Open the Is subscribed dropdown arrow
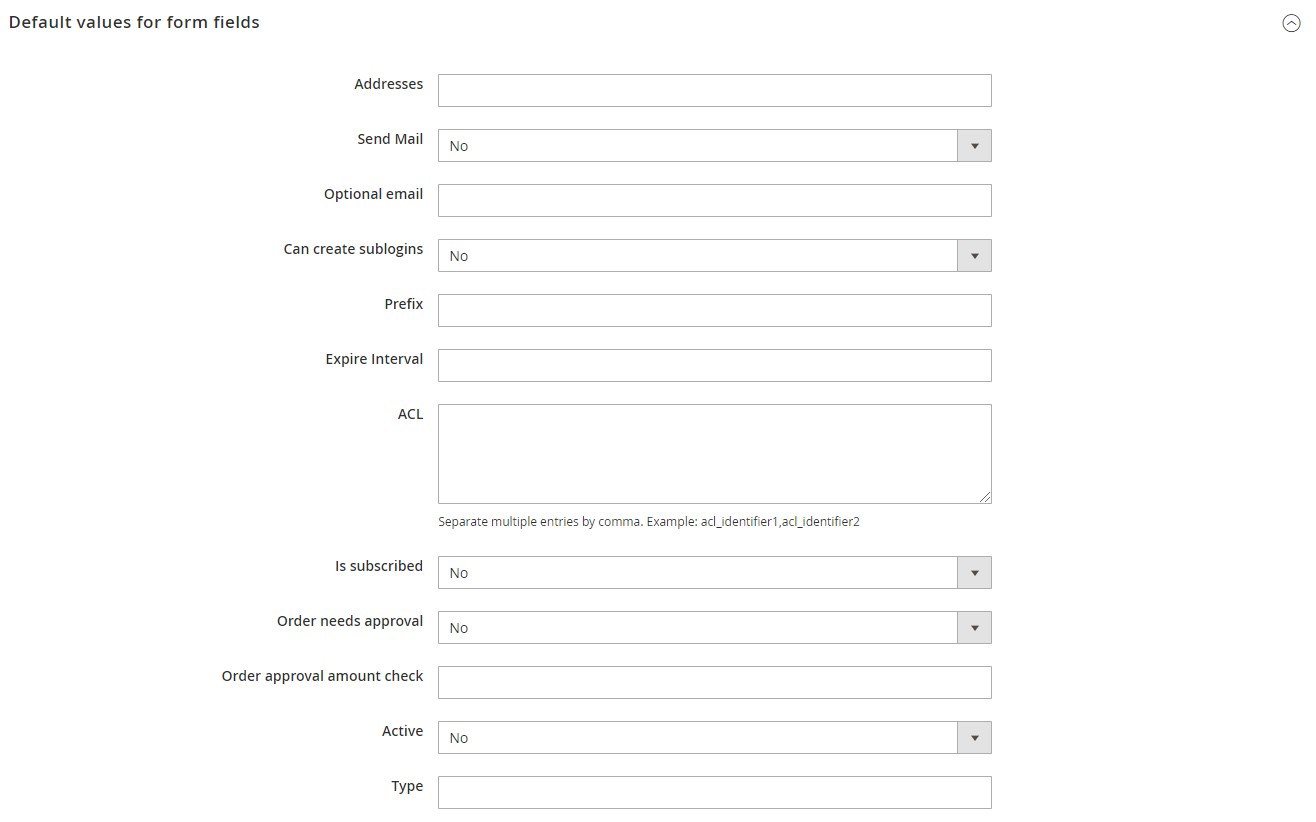The height and width of the screenshot is (822, 1316). pos(974,573)
